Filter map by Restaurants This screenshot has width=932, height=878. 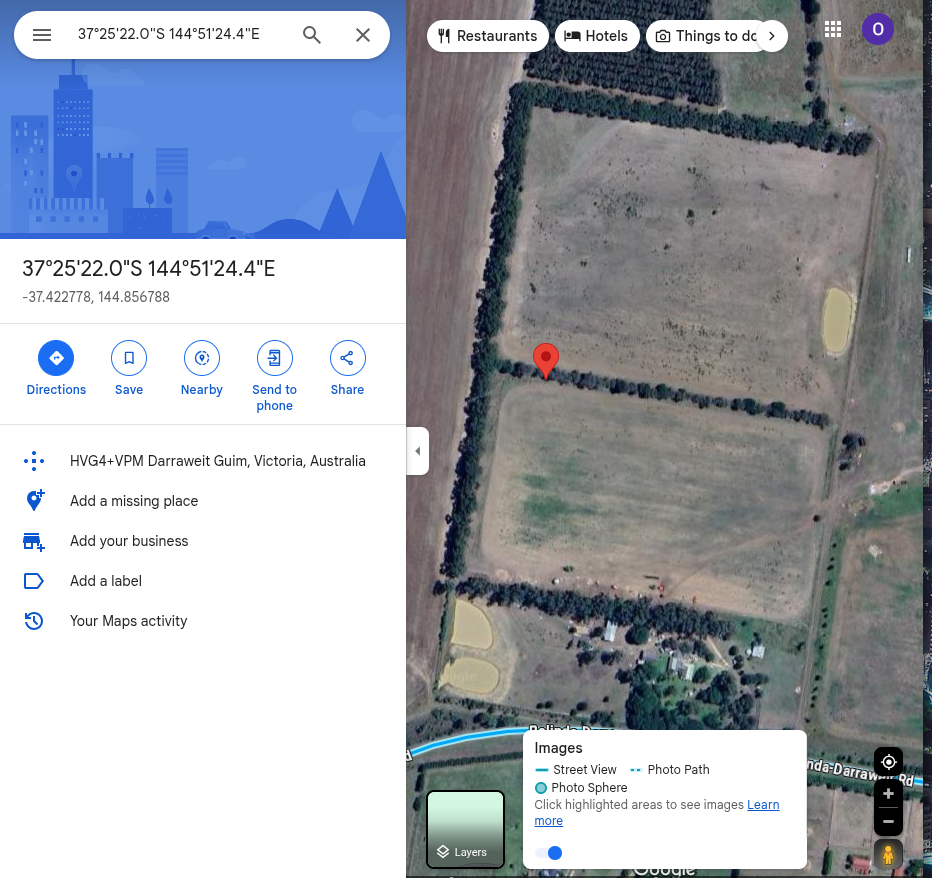487,36
